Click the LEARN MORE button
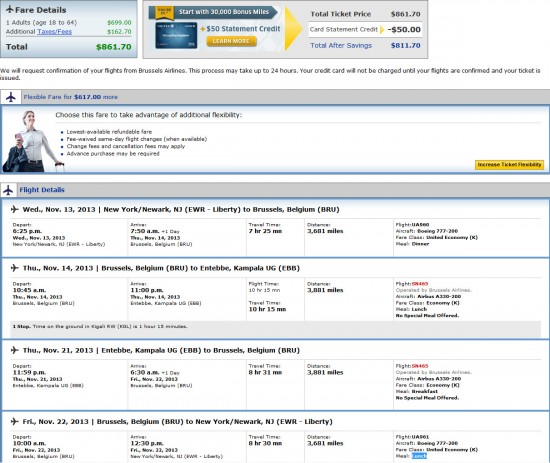The image size is (550, 463). coord(231,41)
